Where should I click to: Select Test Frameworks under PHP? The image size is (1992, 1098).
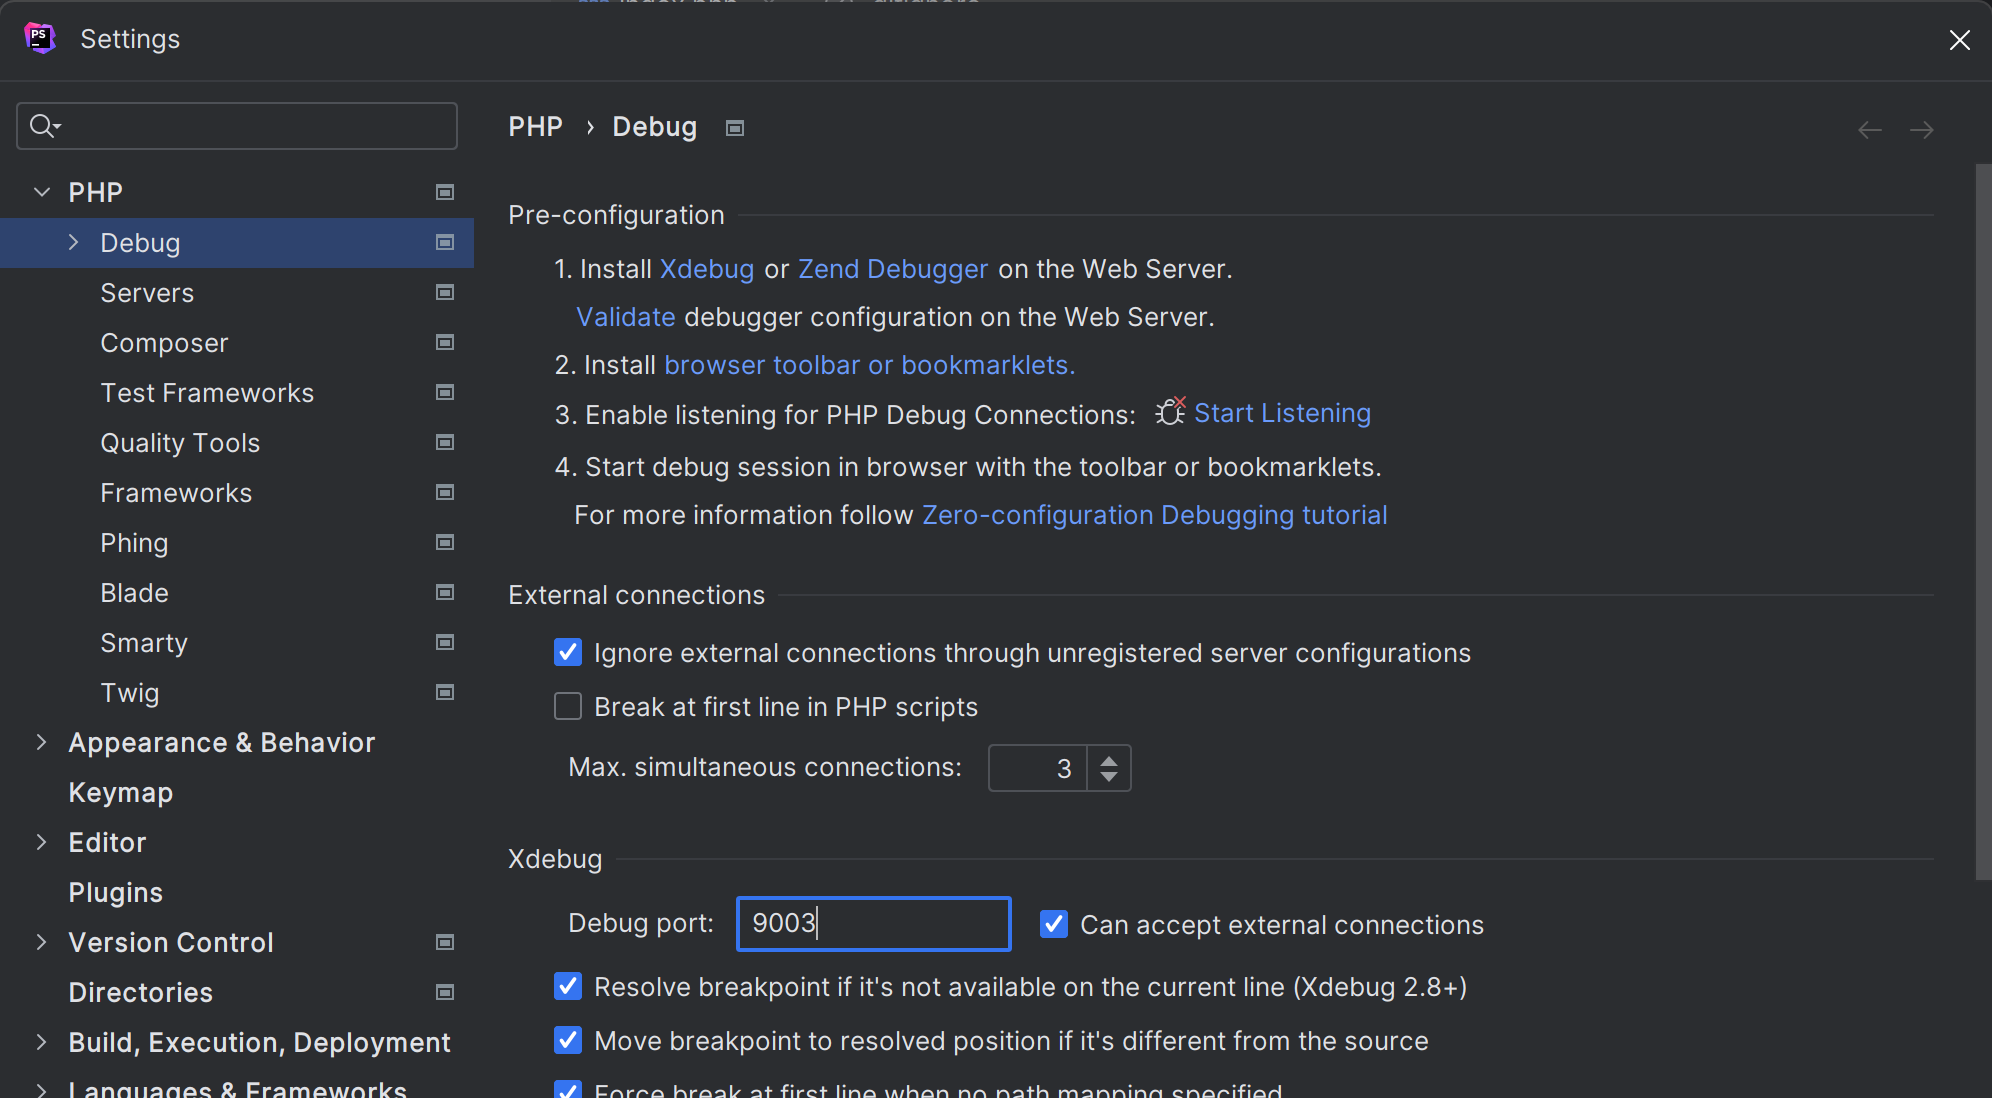(x=207, y=392)
